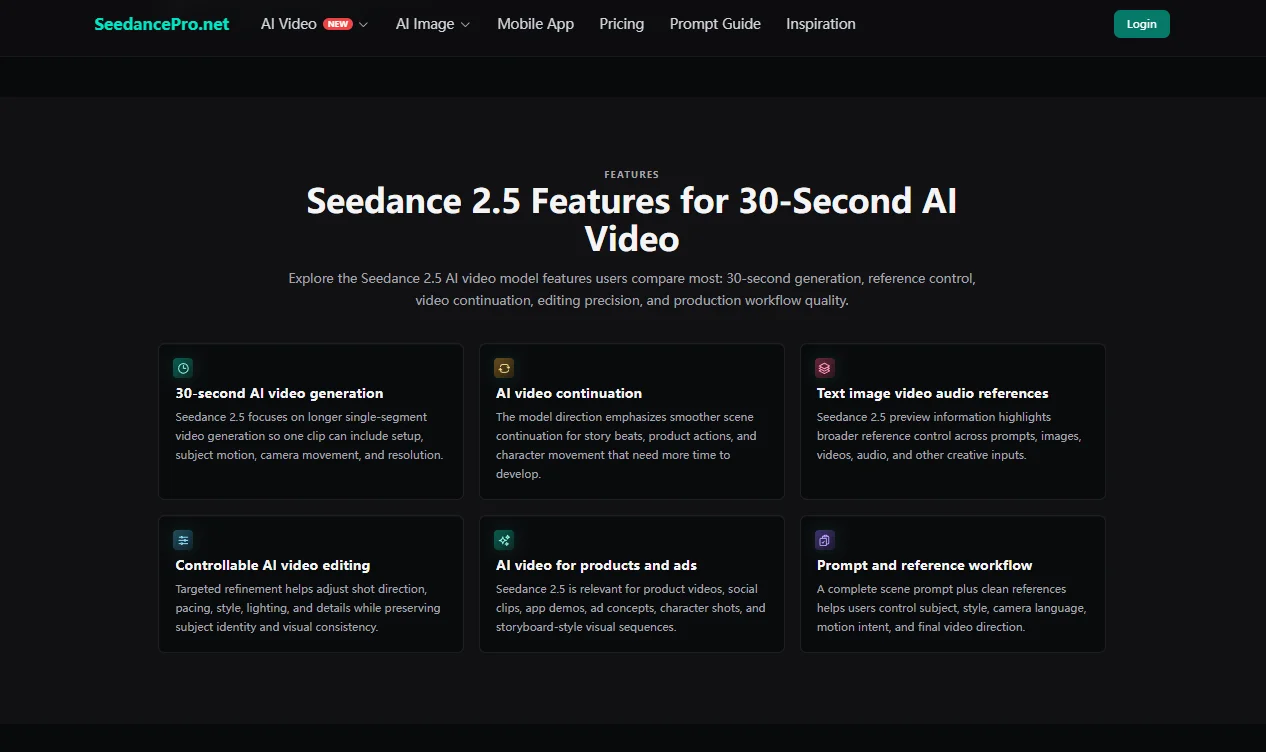
Task: Expand the AI Video dropdown chevron
Action: tap(363, 25)
